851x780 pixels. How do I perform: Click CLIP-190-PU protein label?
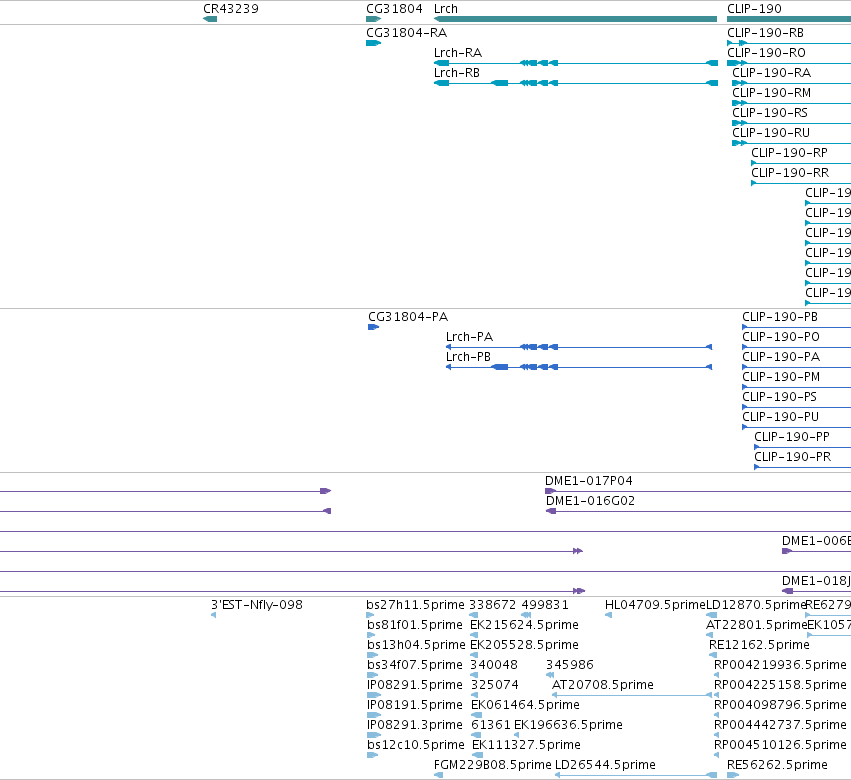(x=780, y=417)
